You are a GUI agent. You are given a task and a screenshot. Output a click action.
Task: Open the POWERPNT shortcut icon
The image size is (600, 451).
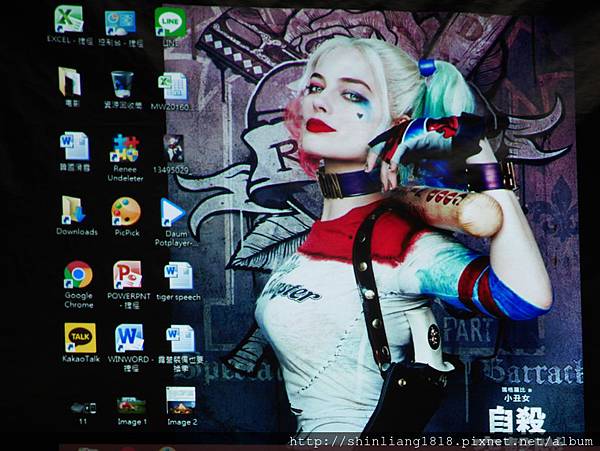127,275
